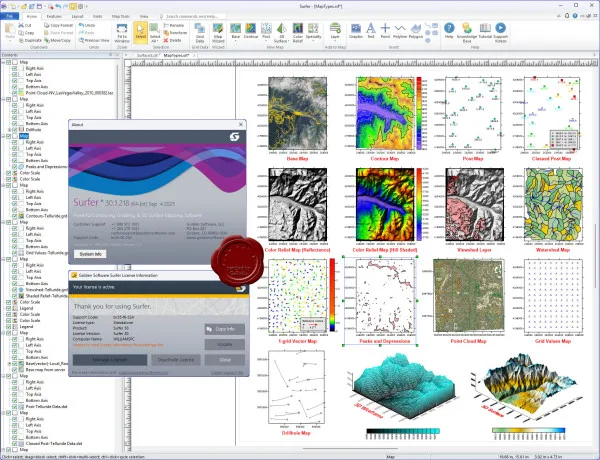Click Copy Format in ribbon
Viewport: 600px width, 460px height.
click(x=58, y=25)
